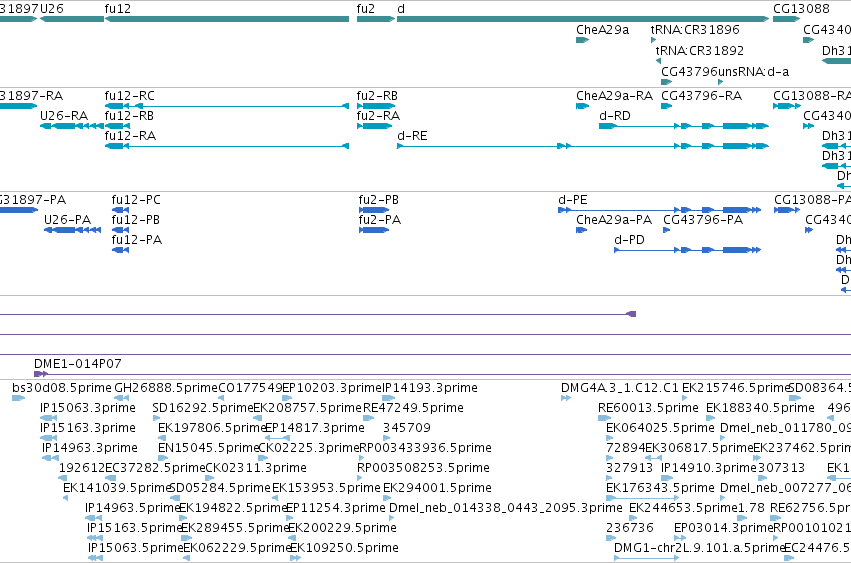Click CheA29a-PA protein label
This screenshot has height=563, width=851.
(x=614, y=220)
